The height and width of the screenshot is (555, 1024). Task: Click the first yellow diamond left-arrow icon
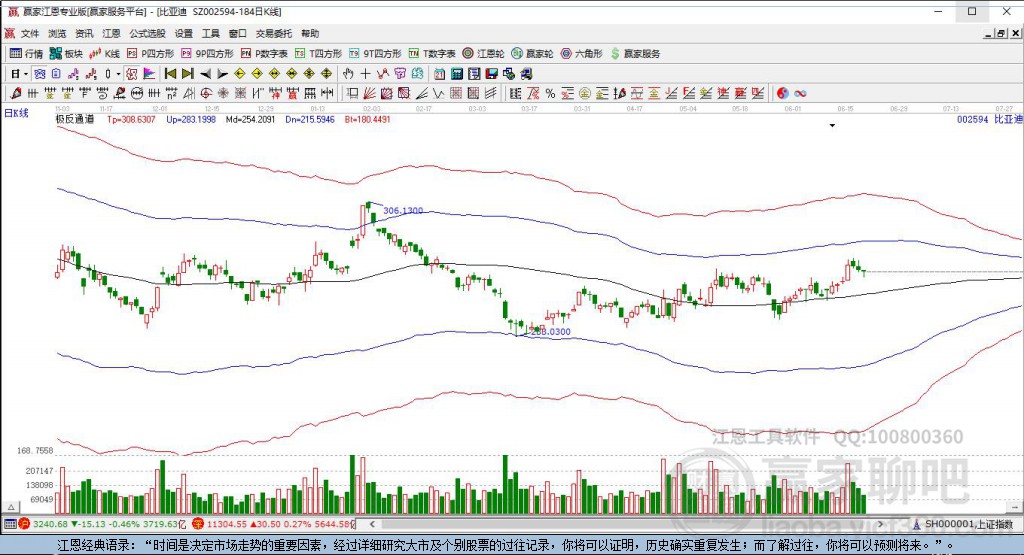pos(240,74)
